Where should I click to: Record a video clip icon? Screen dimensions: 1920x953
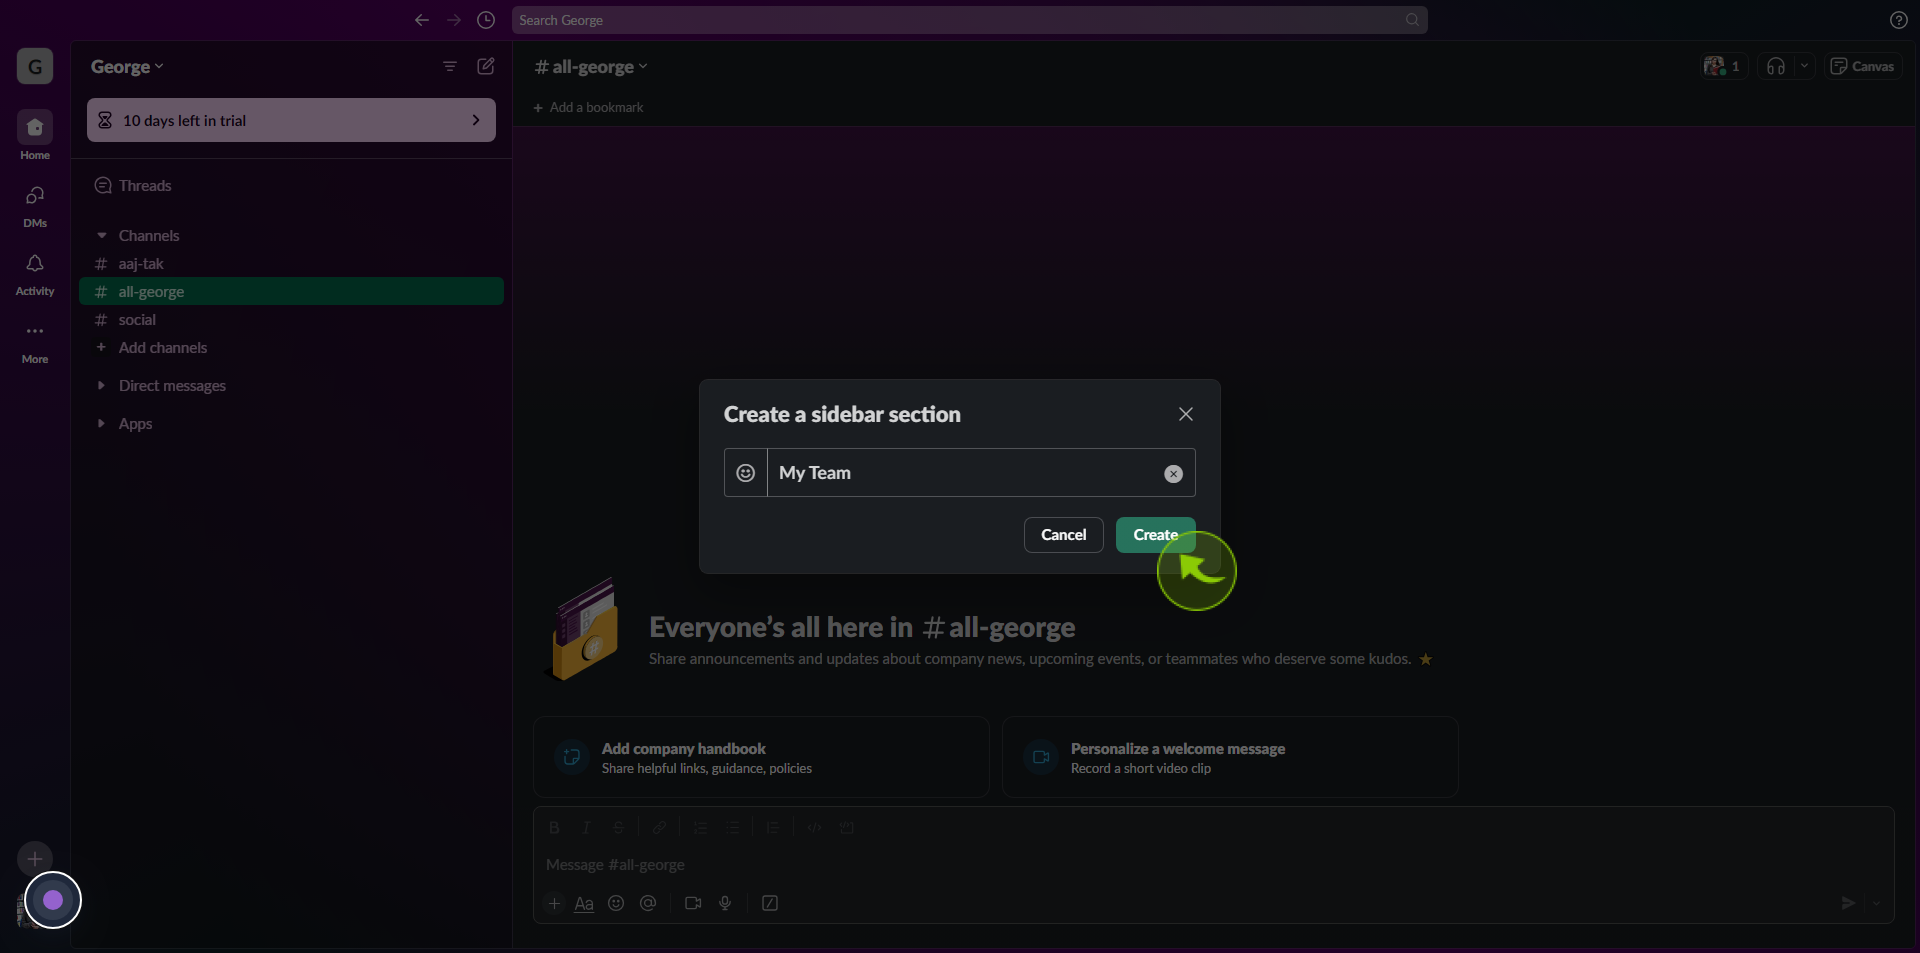pos(693,904)
